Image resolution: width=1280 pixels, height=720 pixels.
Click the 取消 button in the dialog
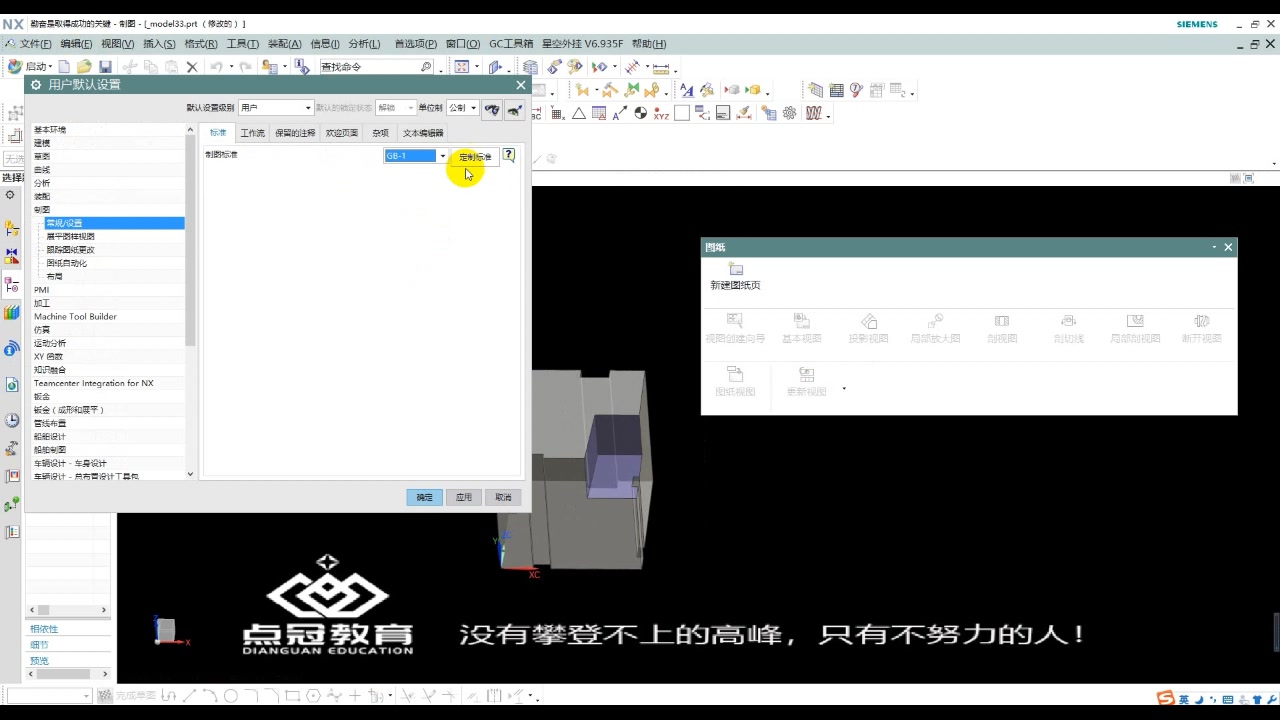tap(503, 497)
